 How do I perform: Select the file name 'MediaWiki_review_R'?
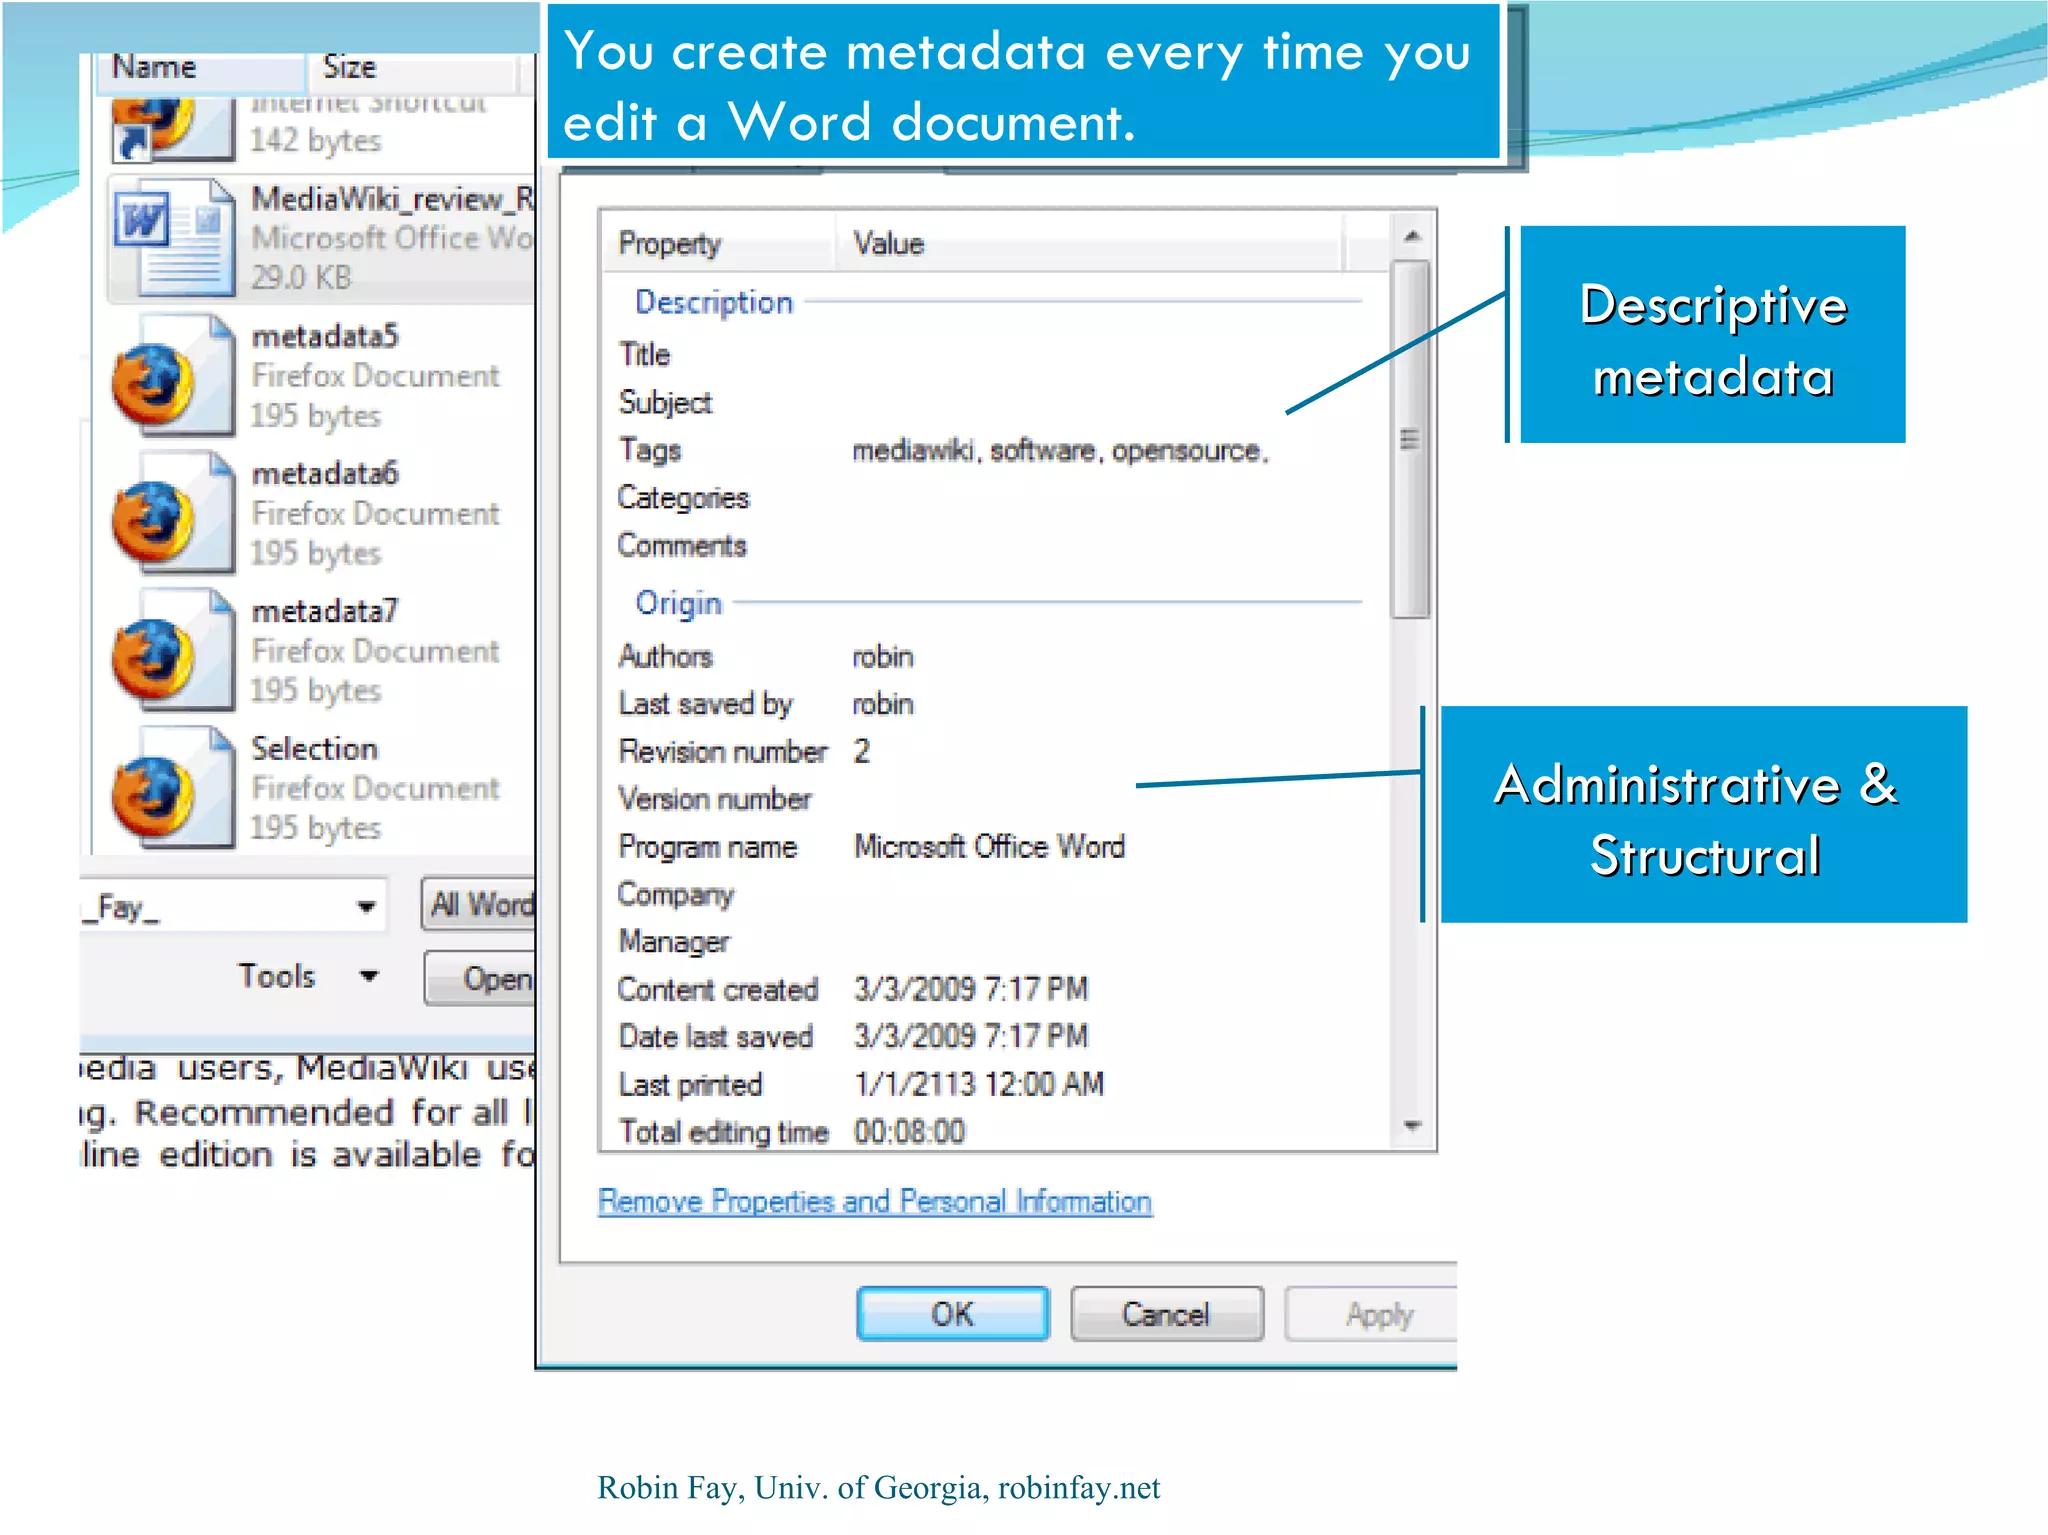click(x=393, y=199)
